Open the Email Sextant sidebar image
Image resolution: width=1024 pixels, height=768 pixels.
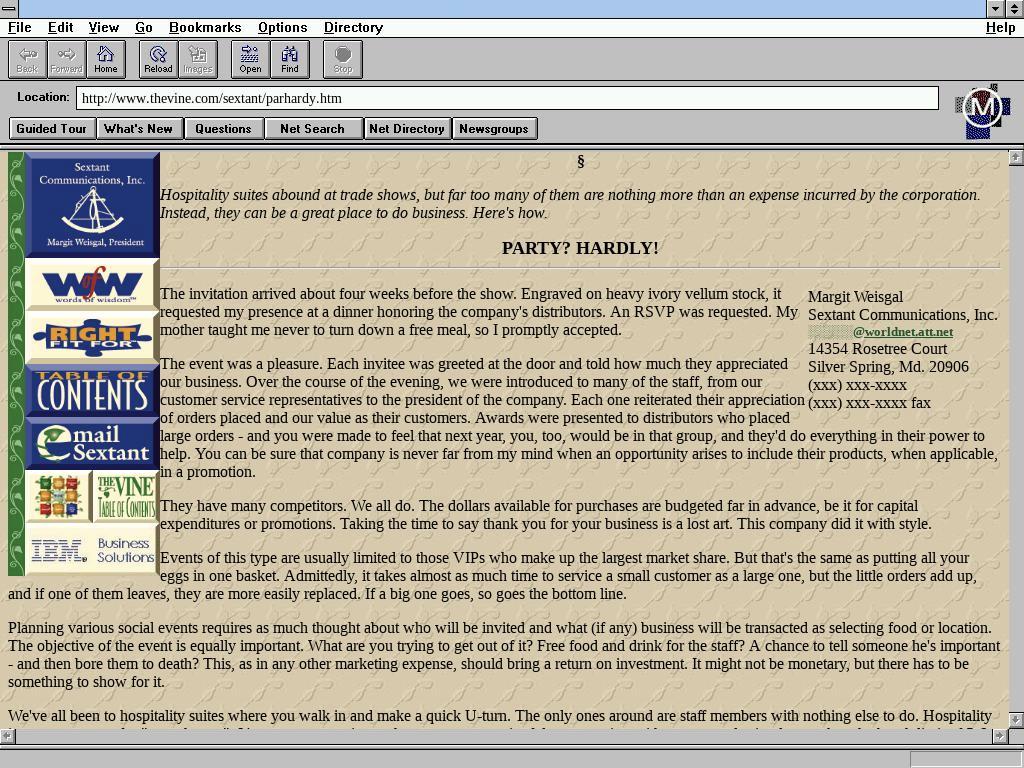(x=92, y=444)
